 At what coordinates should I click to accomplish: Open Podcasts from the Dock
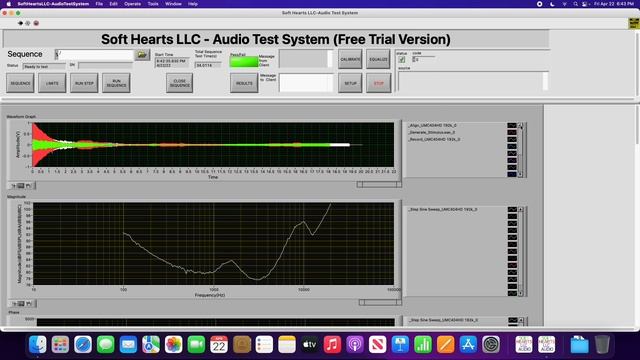pyautogui.click(x=355, y=344)
